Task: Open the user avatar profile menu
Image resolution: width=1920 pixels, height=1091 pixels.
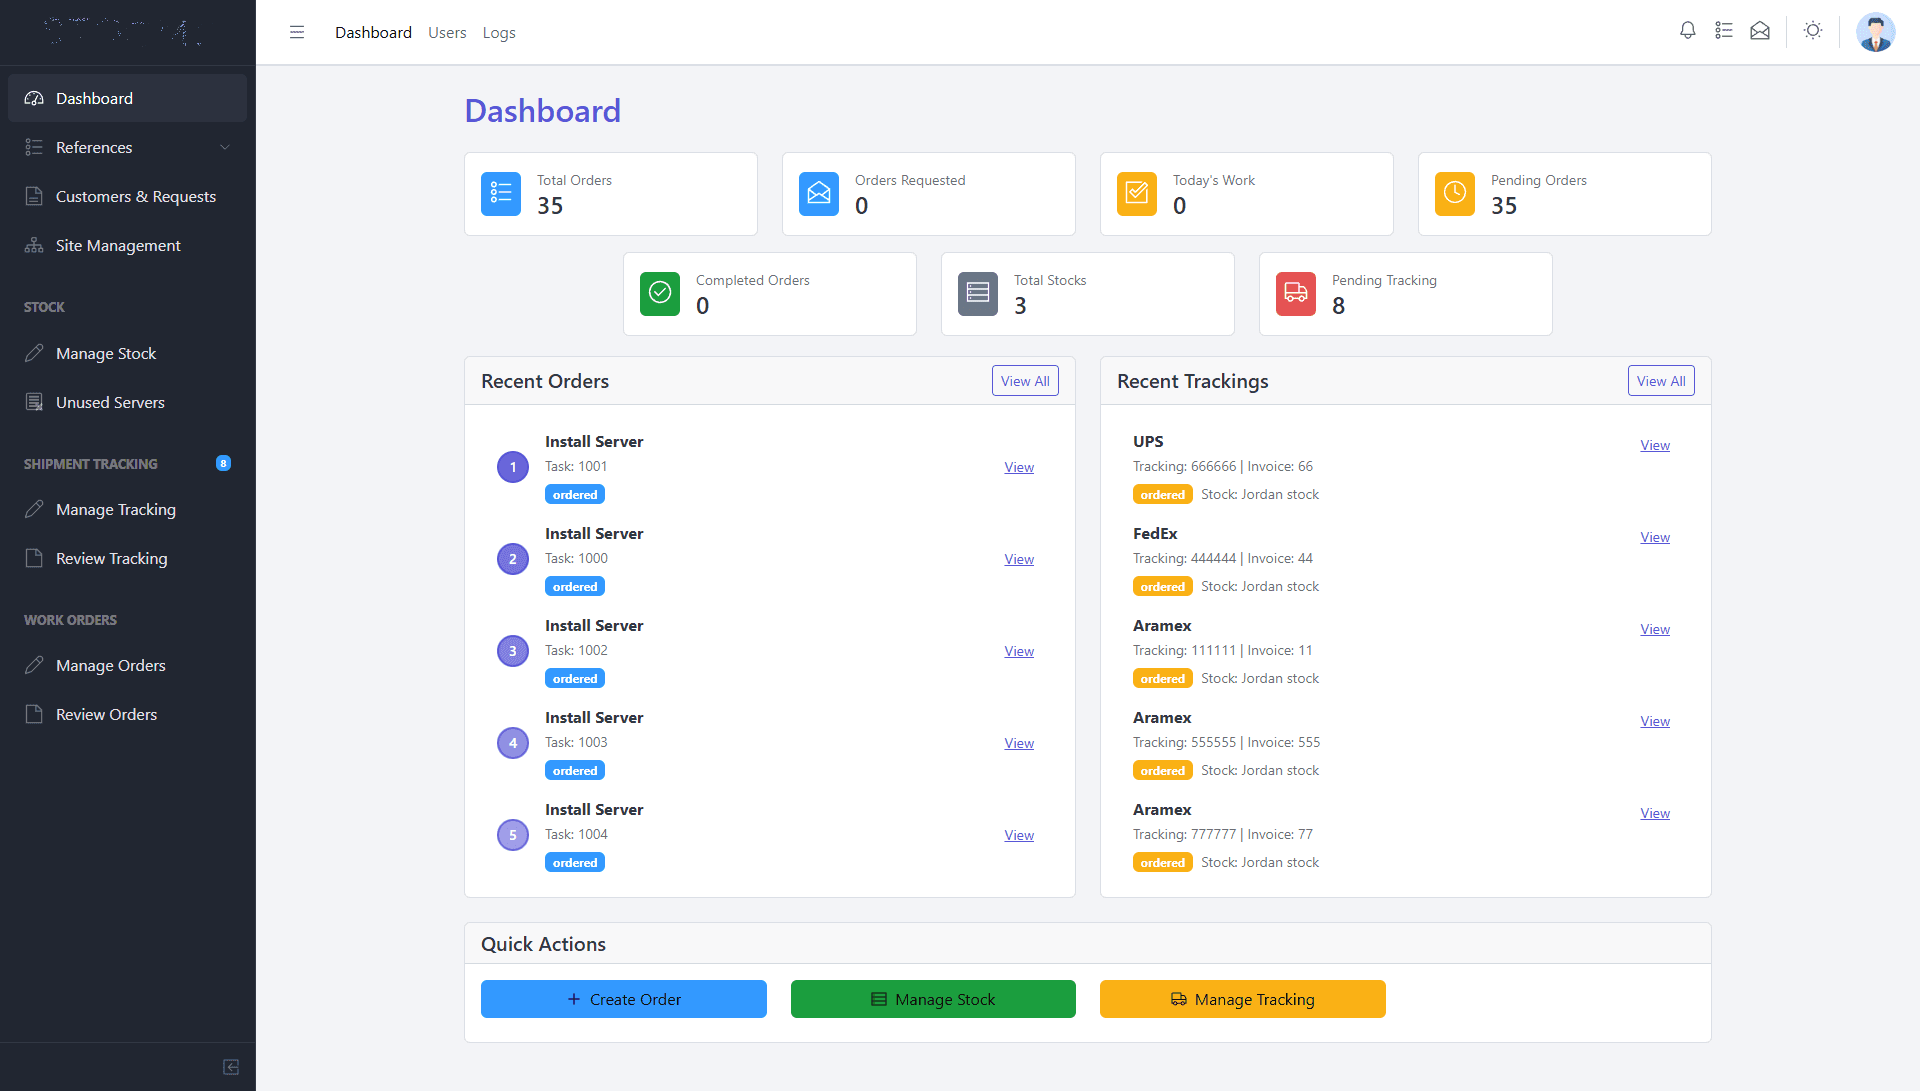Action: [1876, 32]
